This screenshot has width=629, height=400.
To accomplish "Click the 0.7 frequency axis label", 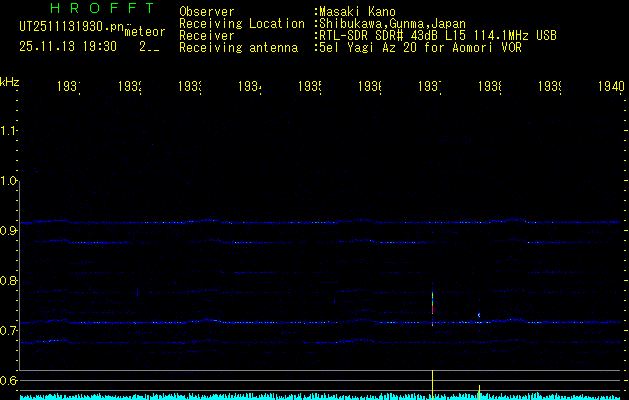I will [9, 331].
